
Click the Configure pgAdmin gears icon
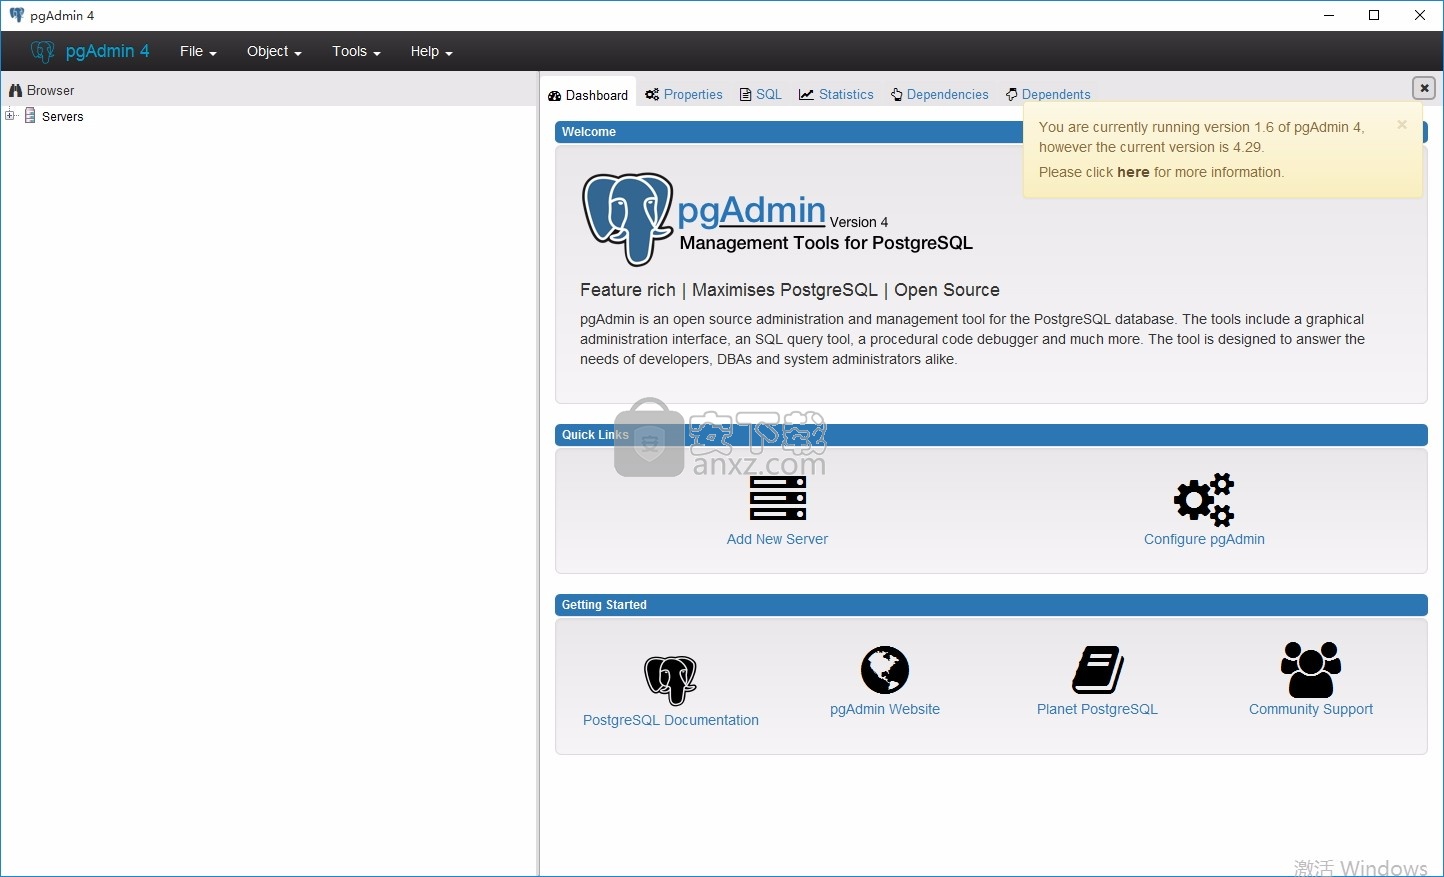[1204, 499]
